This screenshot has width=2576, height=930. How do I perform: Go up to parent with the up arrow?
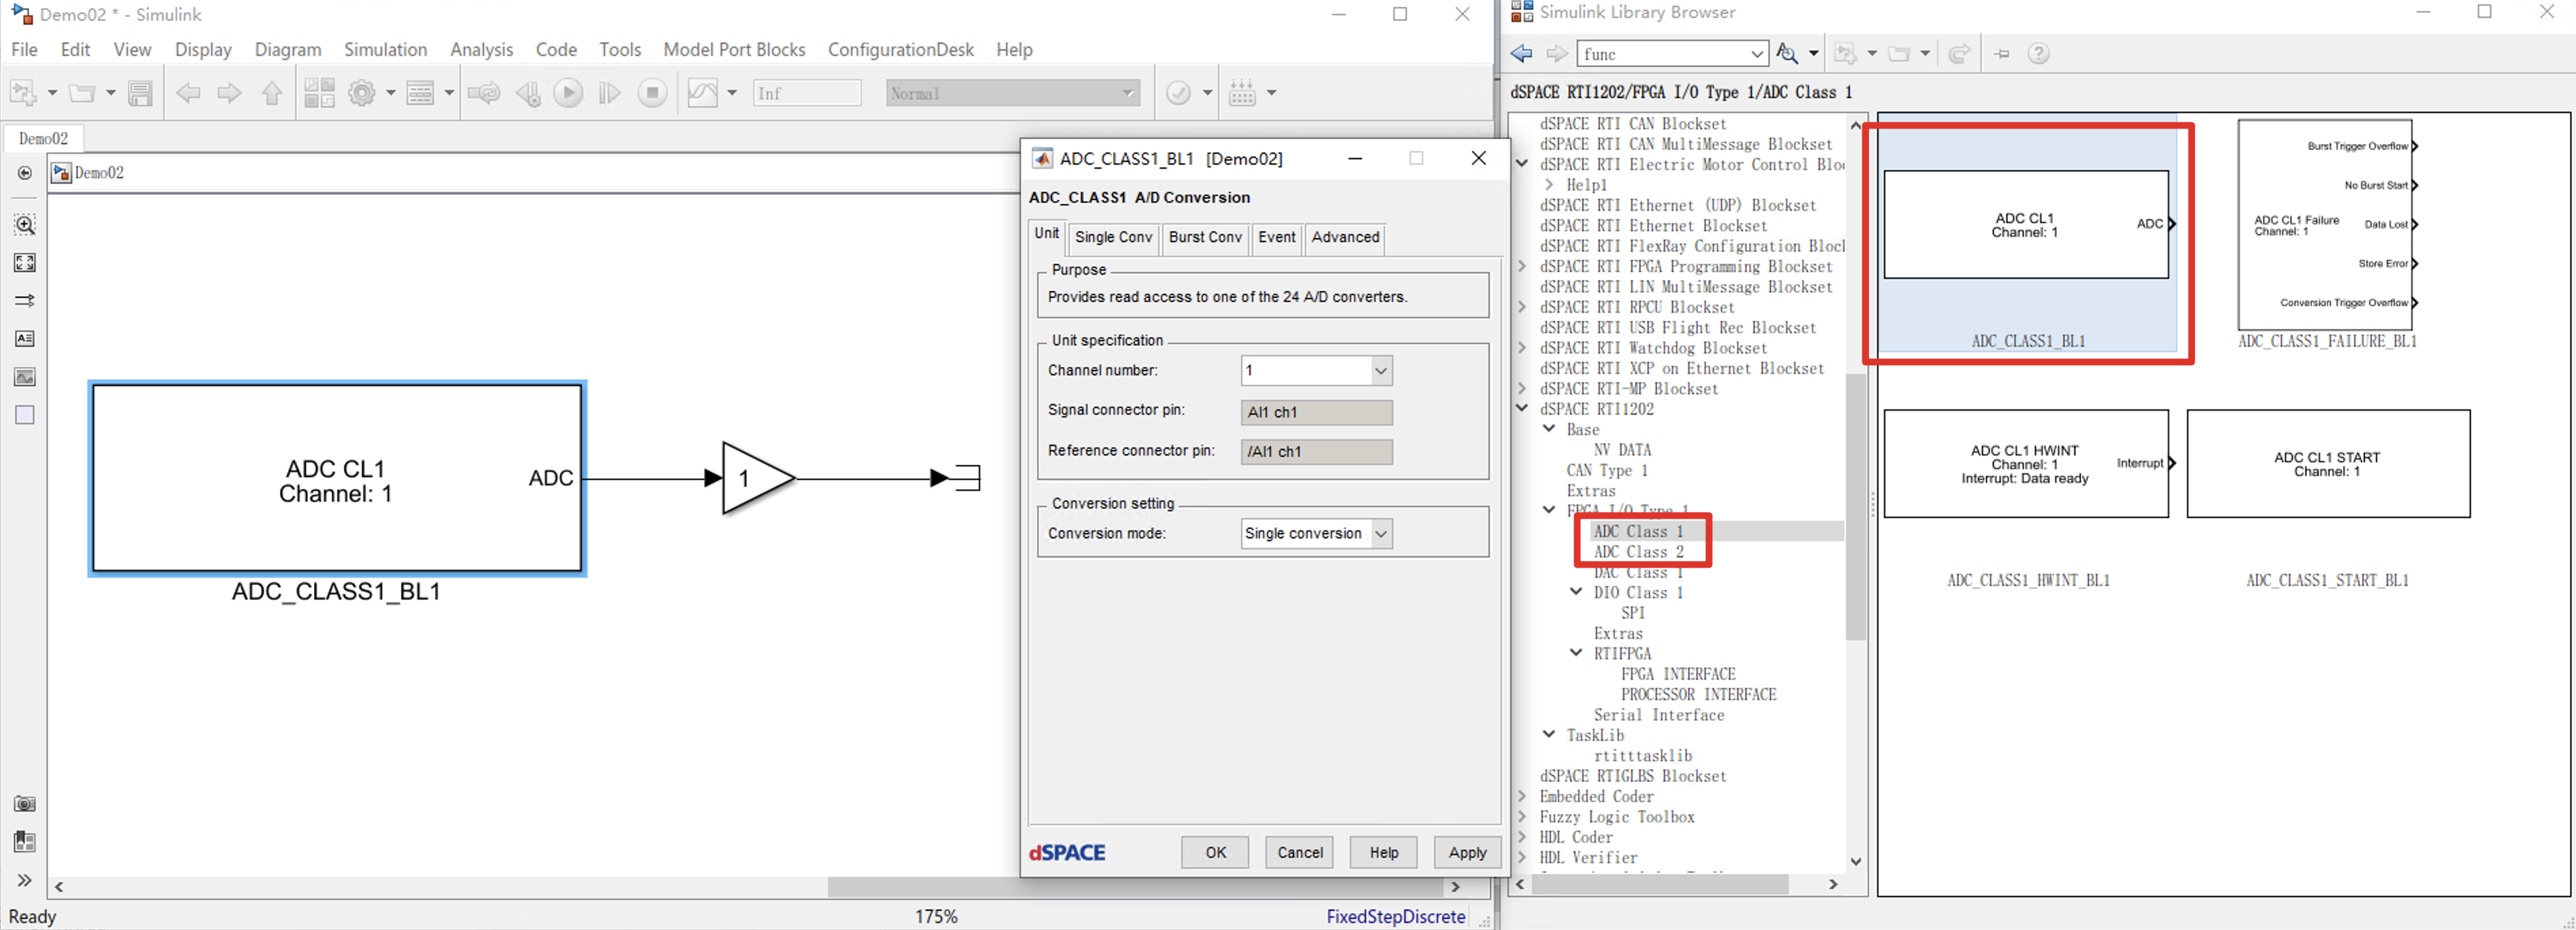pos(272,93)
